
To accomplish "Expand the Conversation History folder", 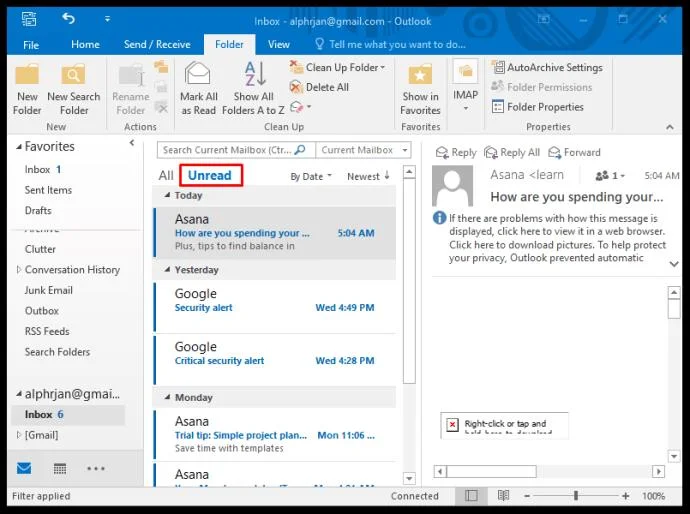I will pos(19,270).
